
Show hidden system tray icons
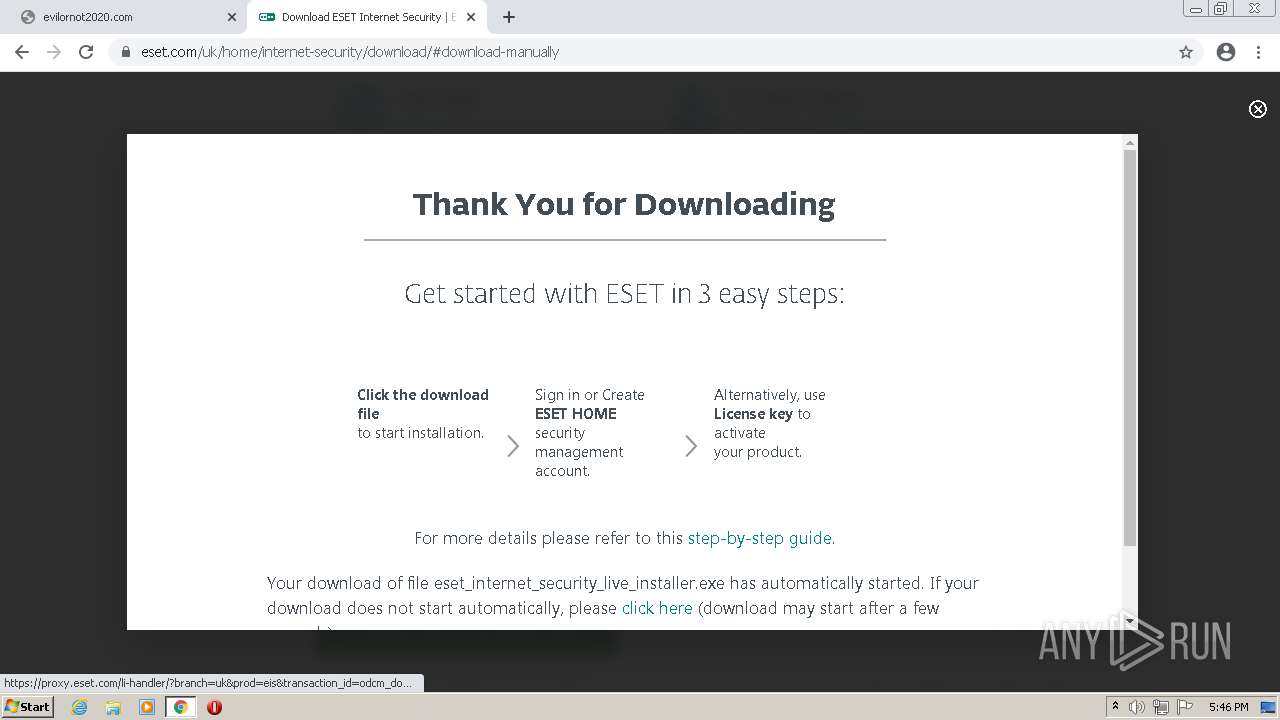point(1115,706)
